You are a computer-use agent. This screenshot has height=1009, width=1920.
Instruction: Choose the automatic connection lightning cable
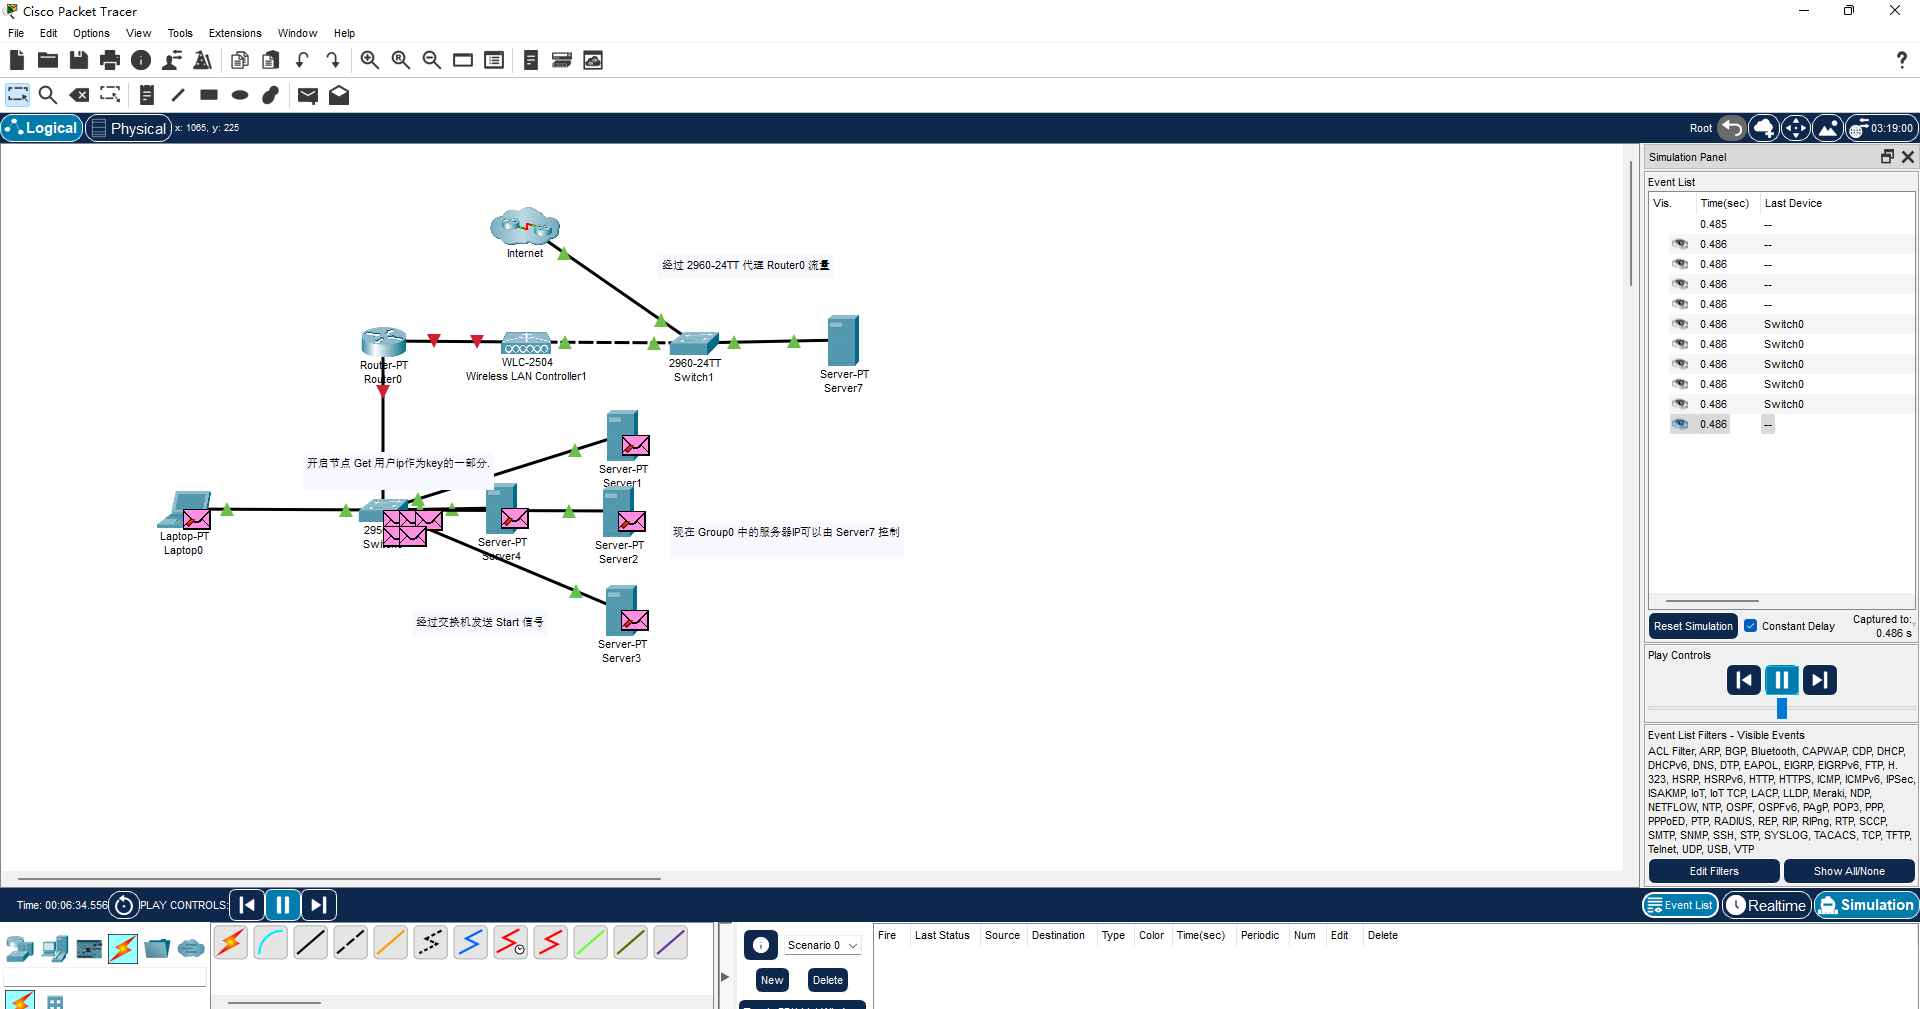(x=230, y=942)
